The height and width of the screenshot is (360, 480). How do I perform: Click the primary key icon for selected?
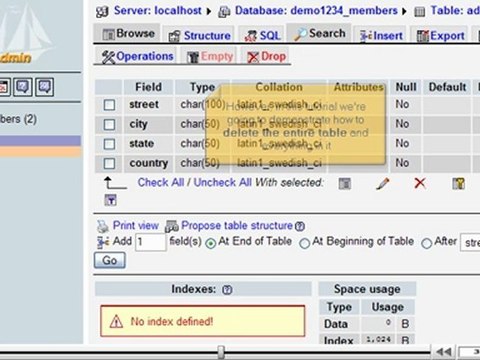(x=458, y=183)
